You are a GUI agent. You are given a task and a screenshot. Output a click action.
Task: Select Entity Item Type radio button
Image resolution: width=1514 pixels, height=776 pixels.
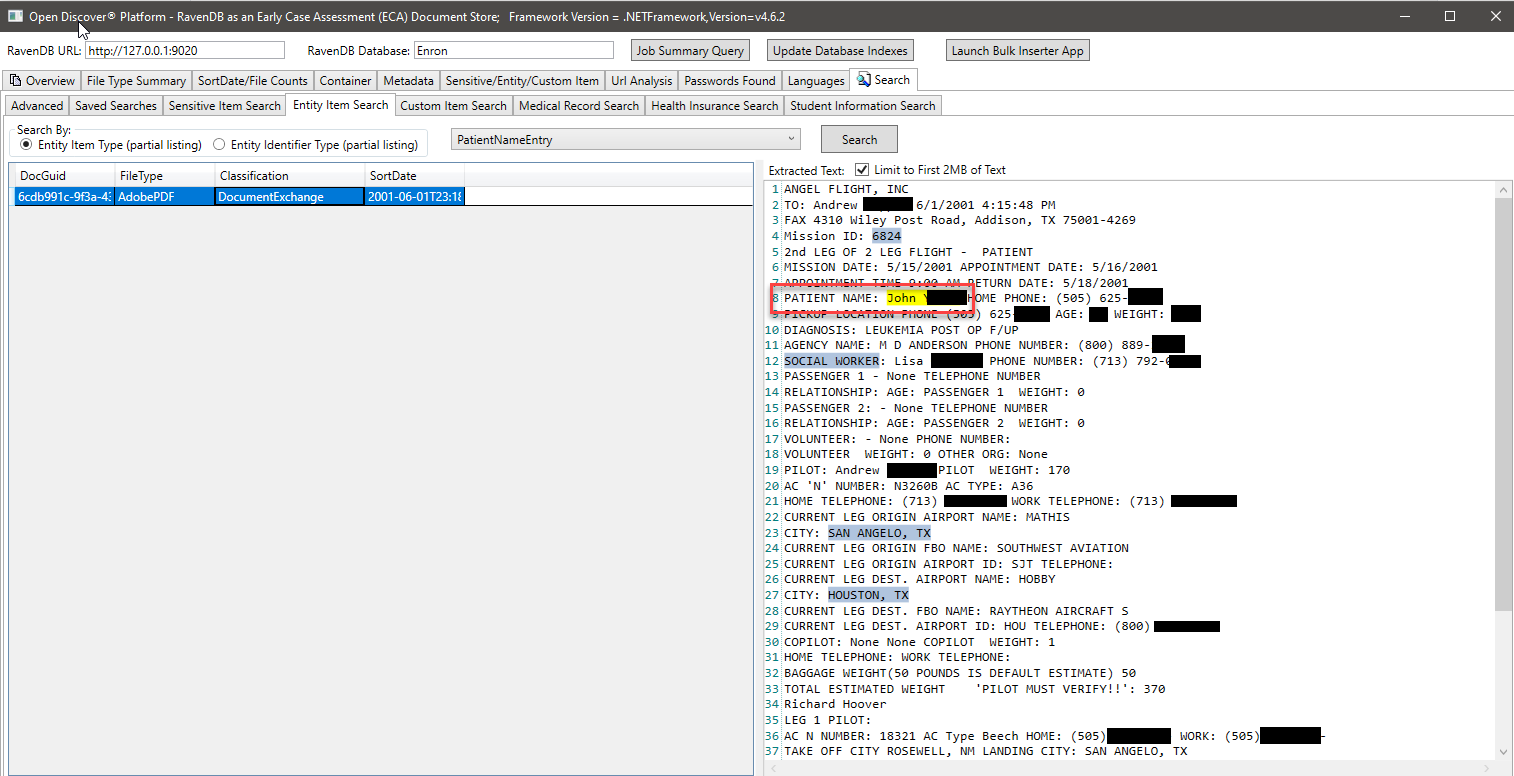click(26, 145)
